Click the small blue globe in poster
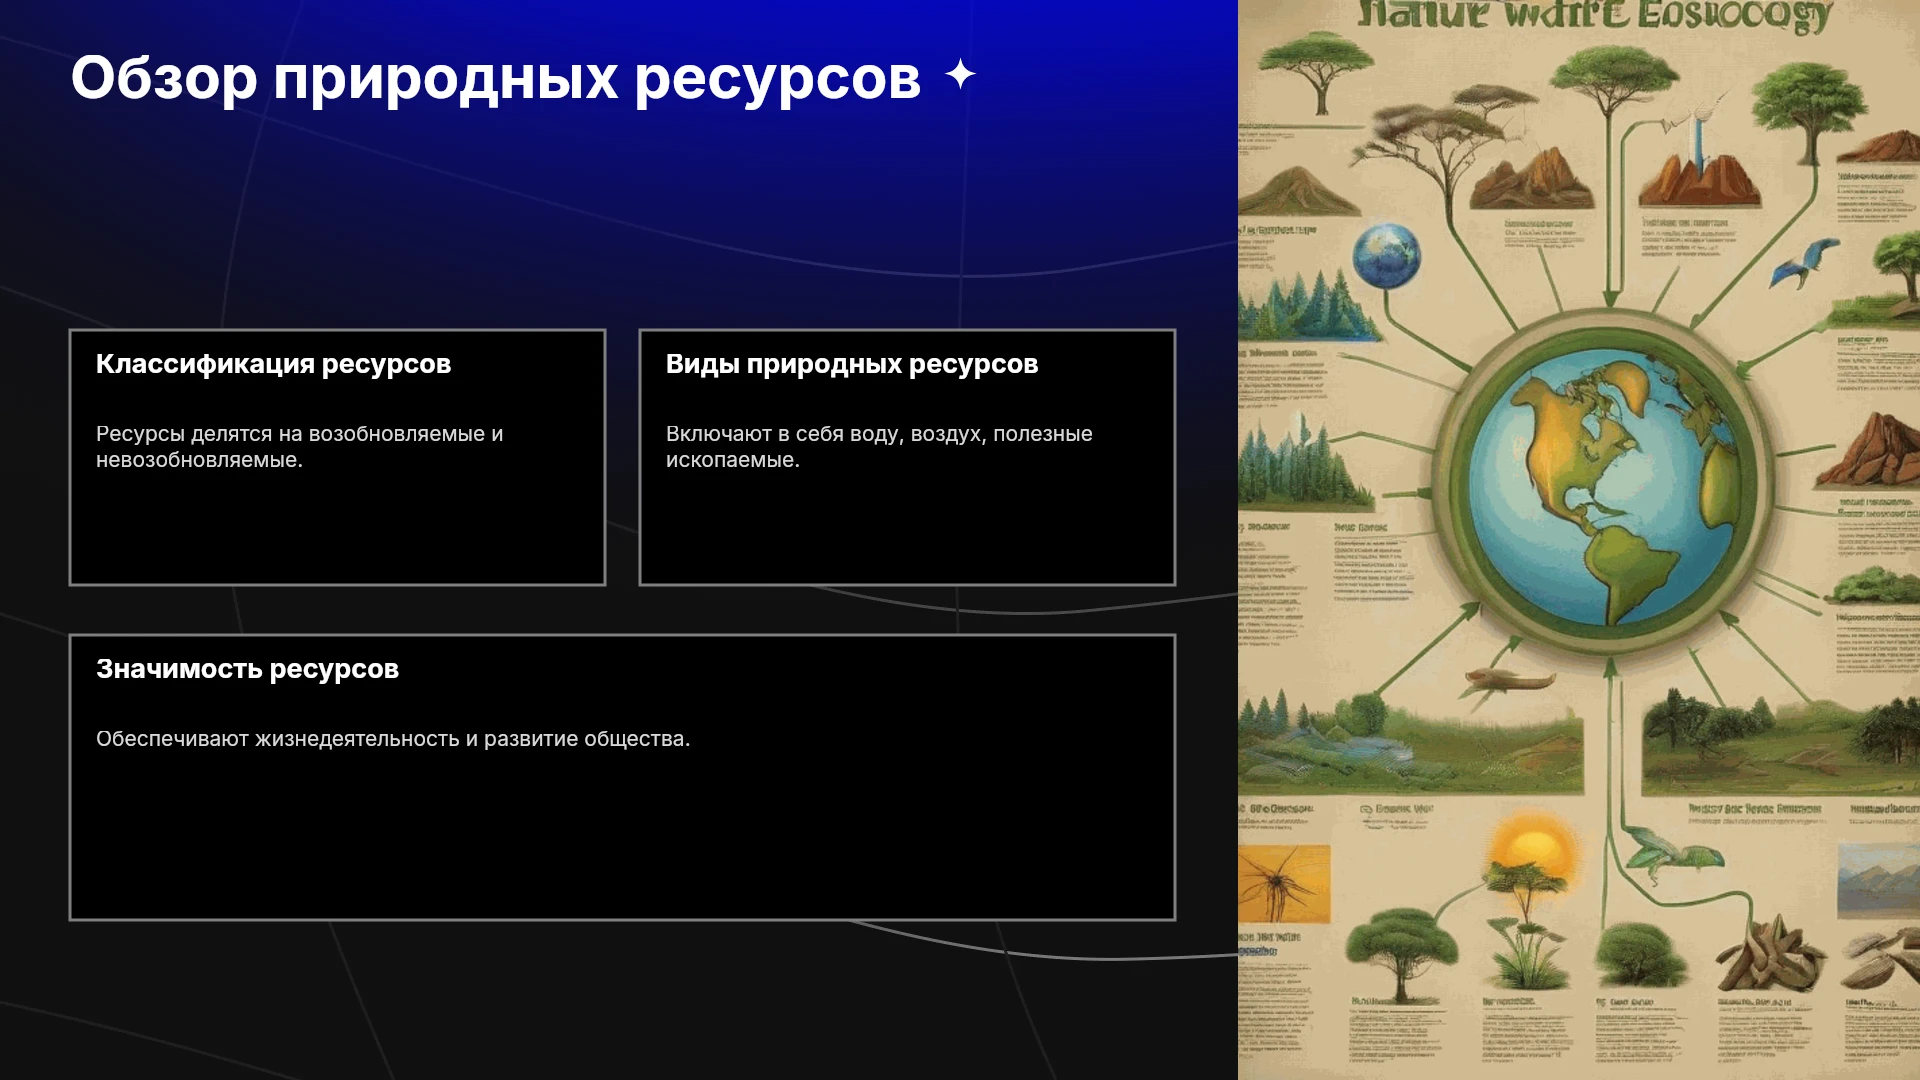 point(1386,255)
